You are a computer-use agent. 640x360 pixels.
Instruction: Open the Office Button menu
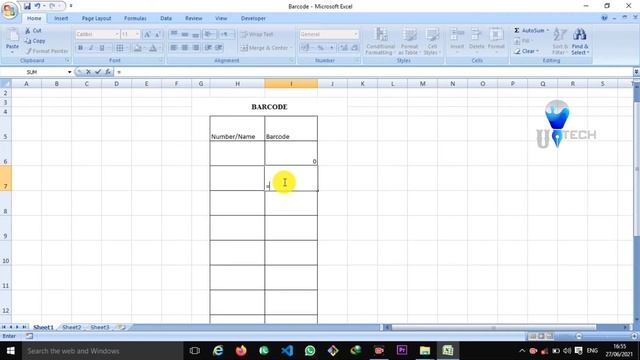coord(9,10)
